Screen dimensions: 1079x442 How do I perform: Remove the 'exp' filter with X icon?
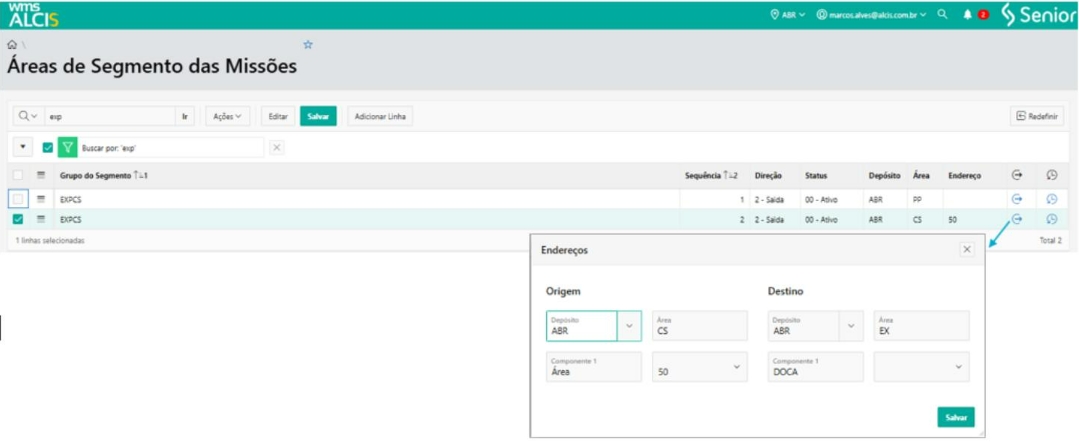277,147
